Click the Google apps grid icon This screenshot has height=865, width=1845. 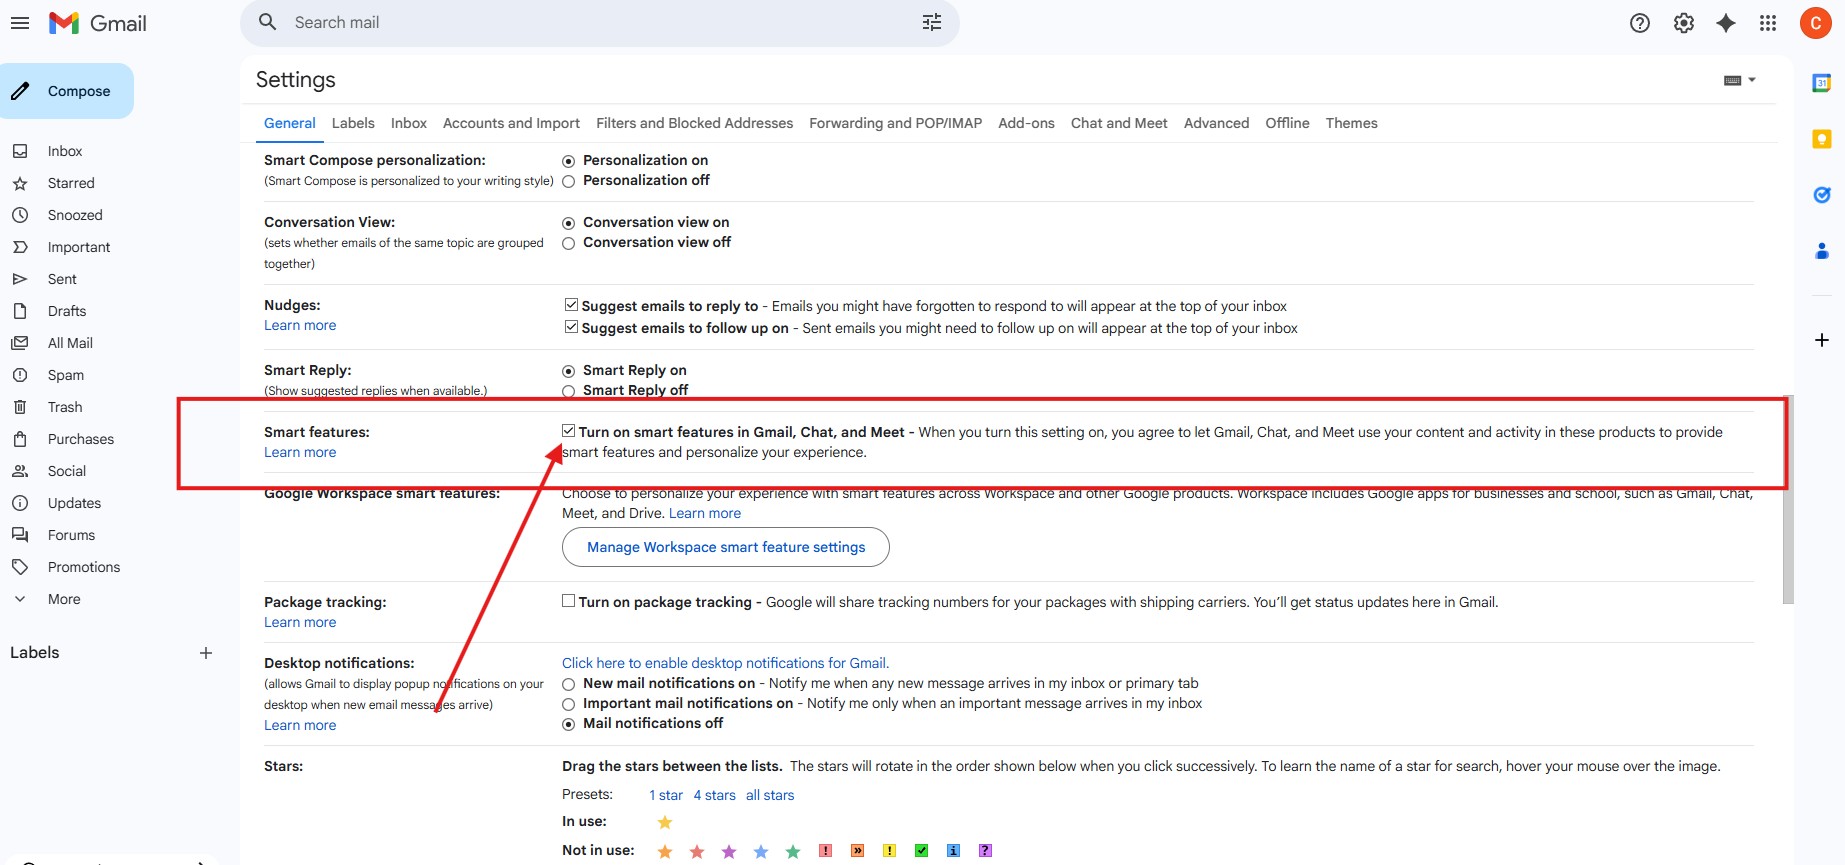coord(1768,23)
